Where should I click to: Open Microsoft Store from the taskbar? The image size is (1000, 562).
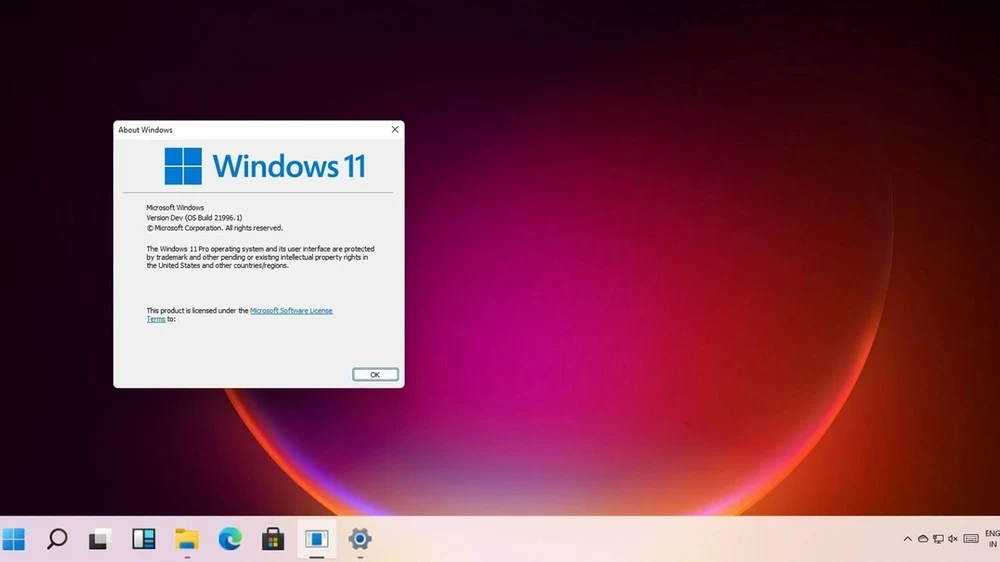273,539
